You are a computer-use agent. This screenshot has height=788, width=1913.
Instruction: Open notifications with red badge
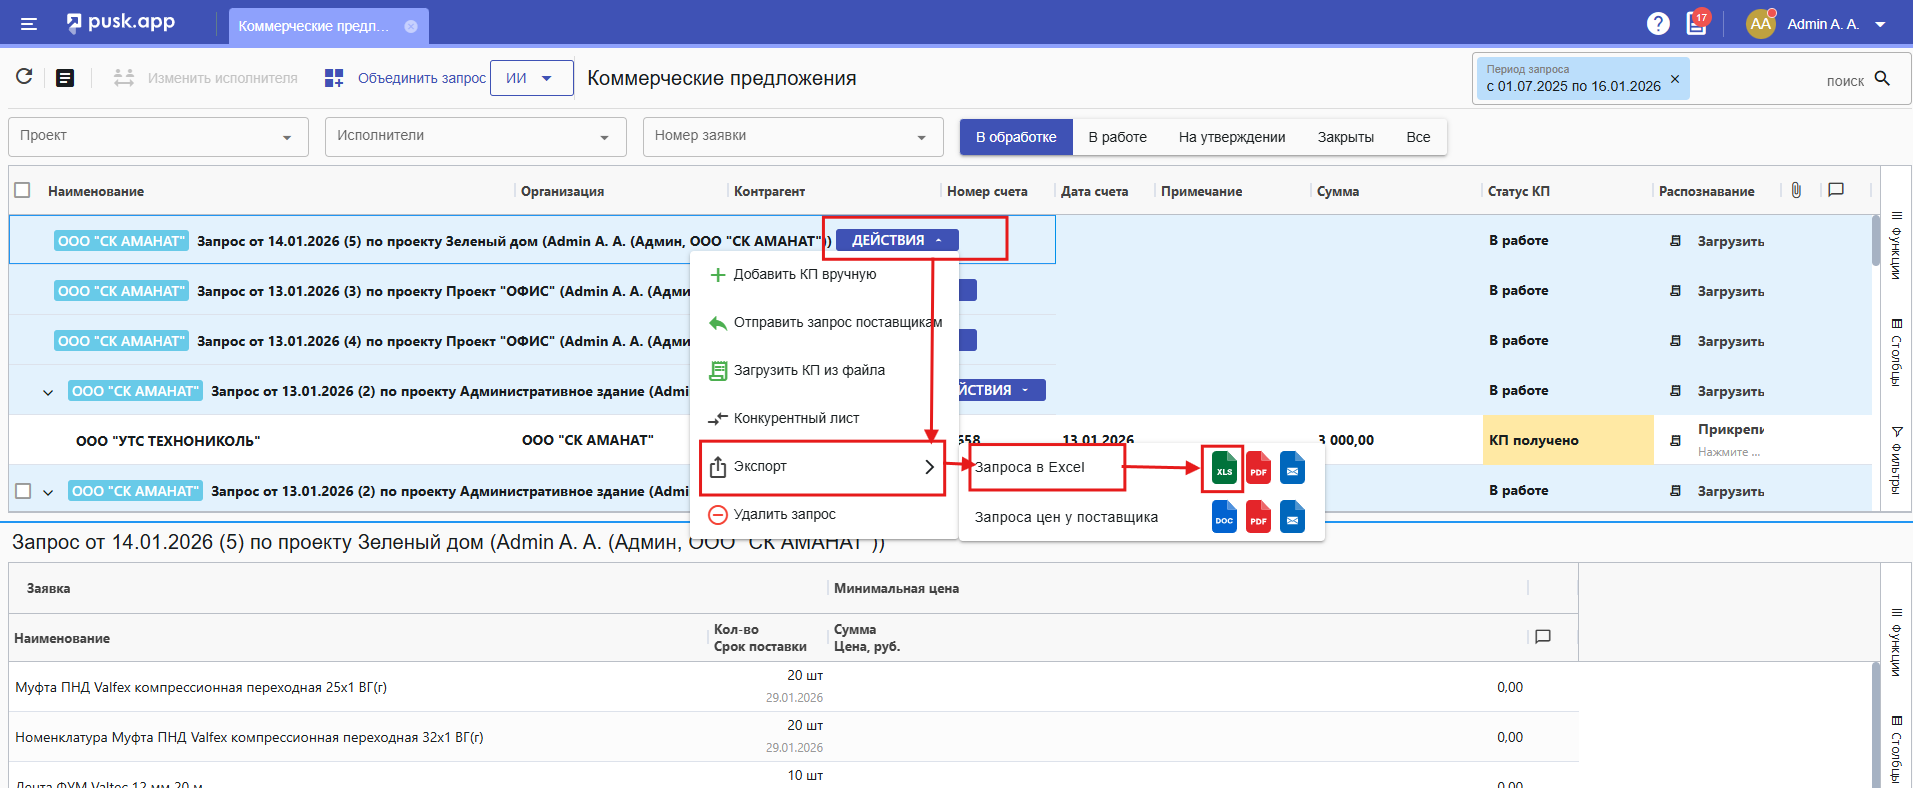pos(1697,23)
